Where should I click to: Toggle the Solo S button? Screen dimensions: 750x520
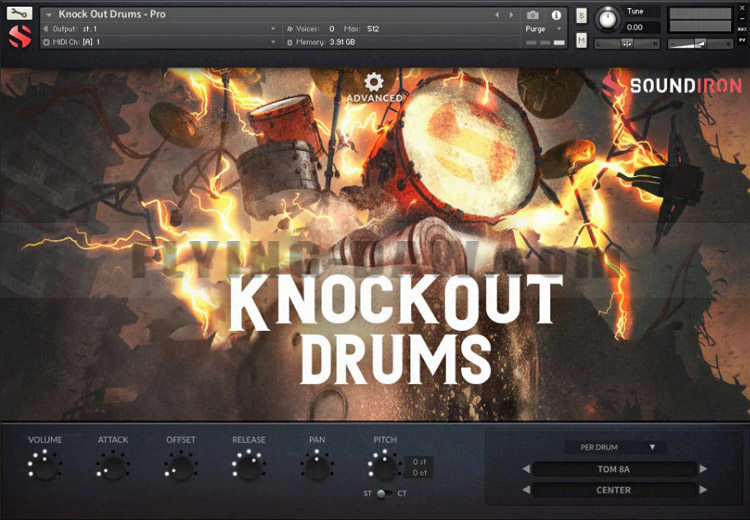pos(581,15)
